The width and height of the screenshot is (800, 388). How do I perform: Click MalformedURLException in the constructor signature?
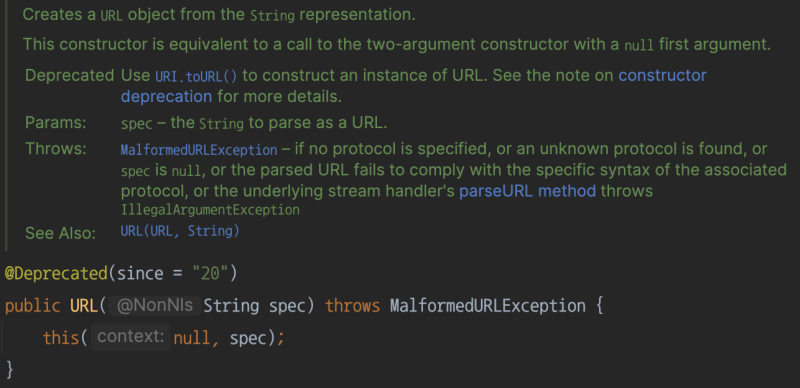[x=488, y=306]
